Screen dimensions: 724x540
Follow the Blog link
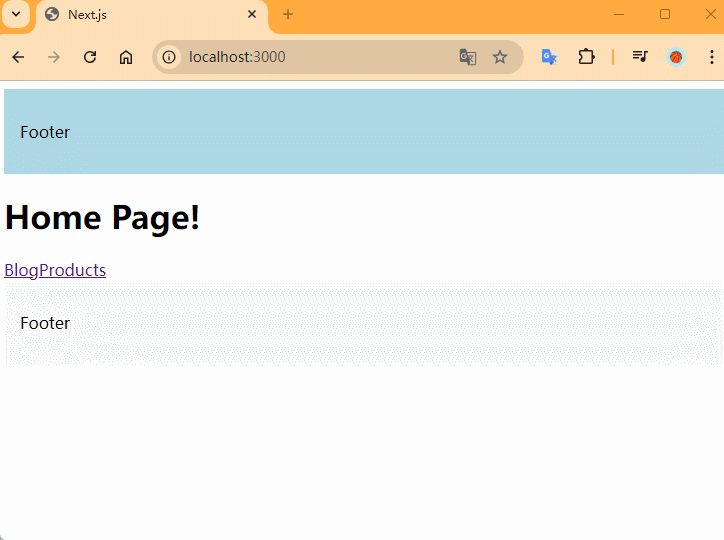[x=21, y=270]
